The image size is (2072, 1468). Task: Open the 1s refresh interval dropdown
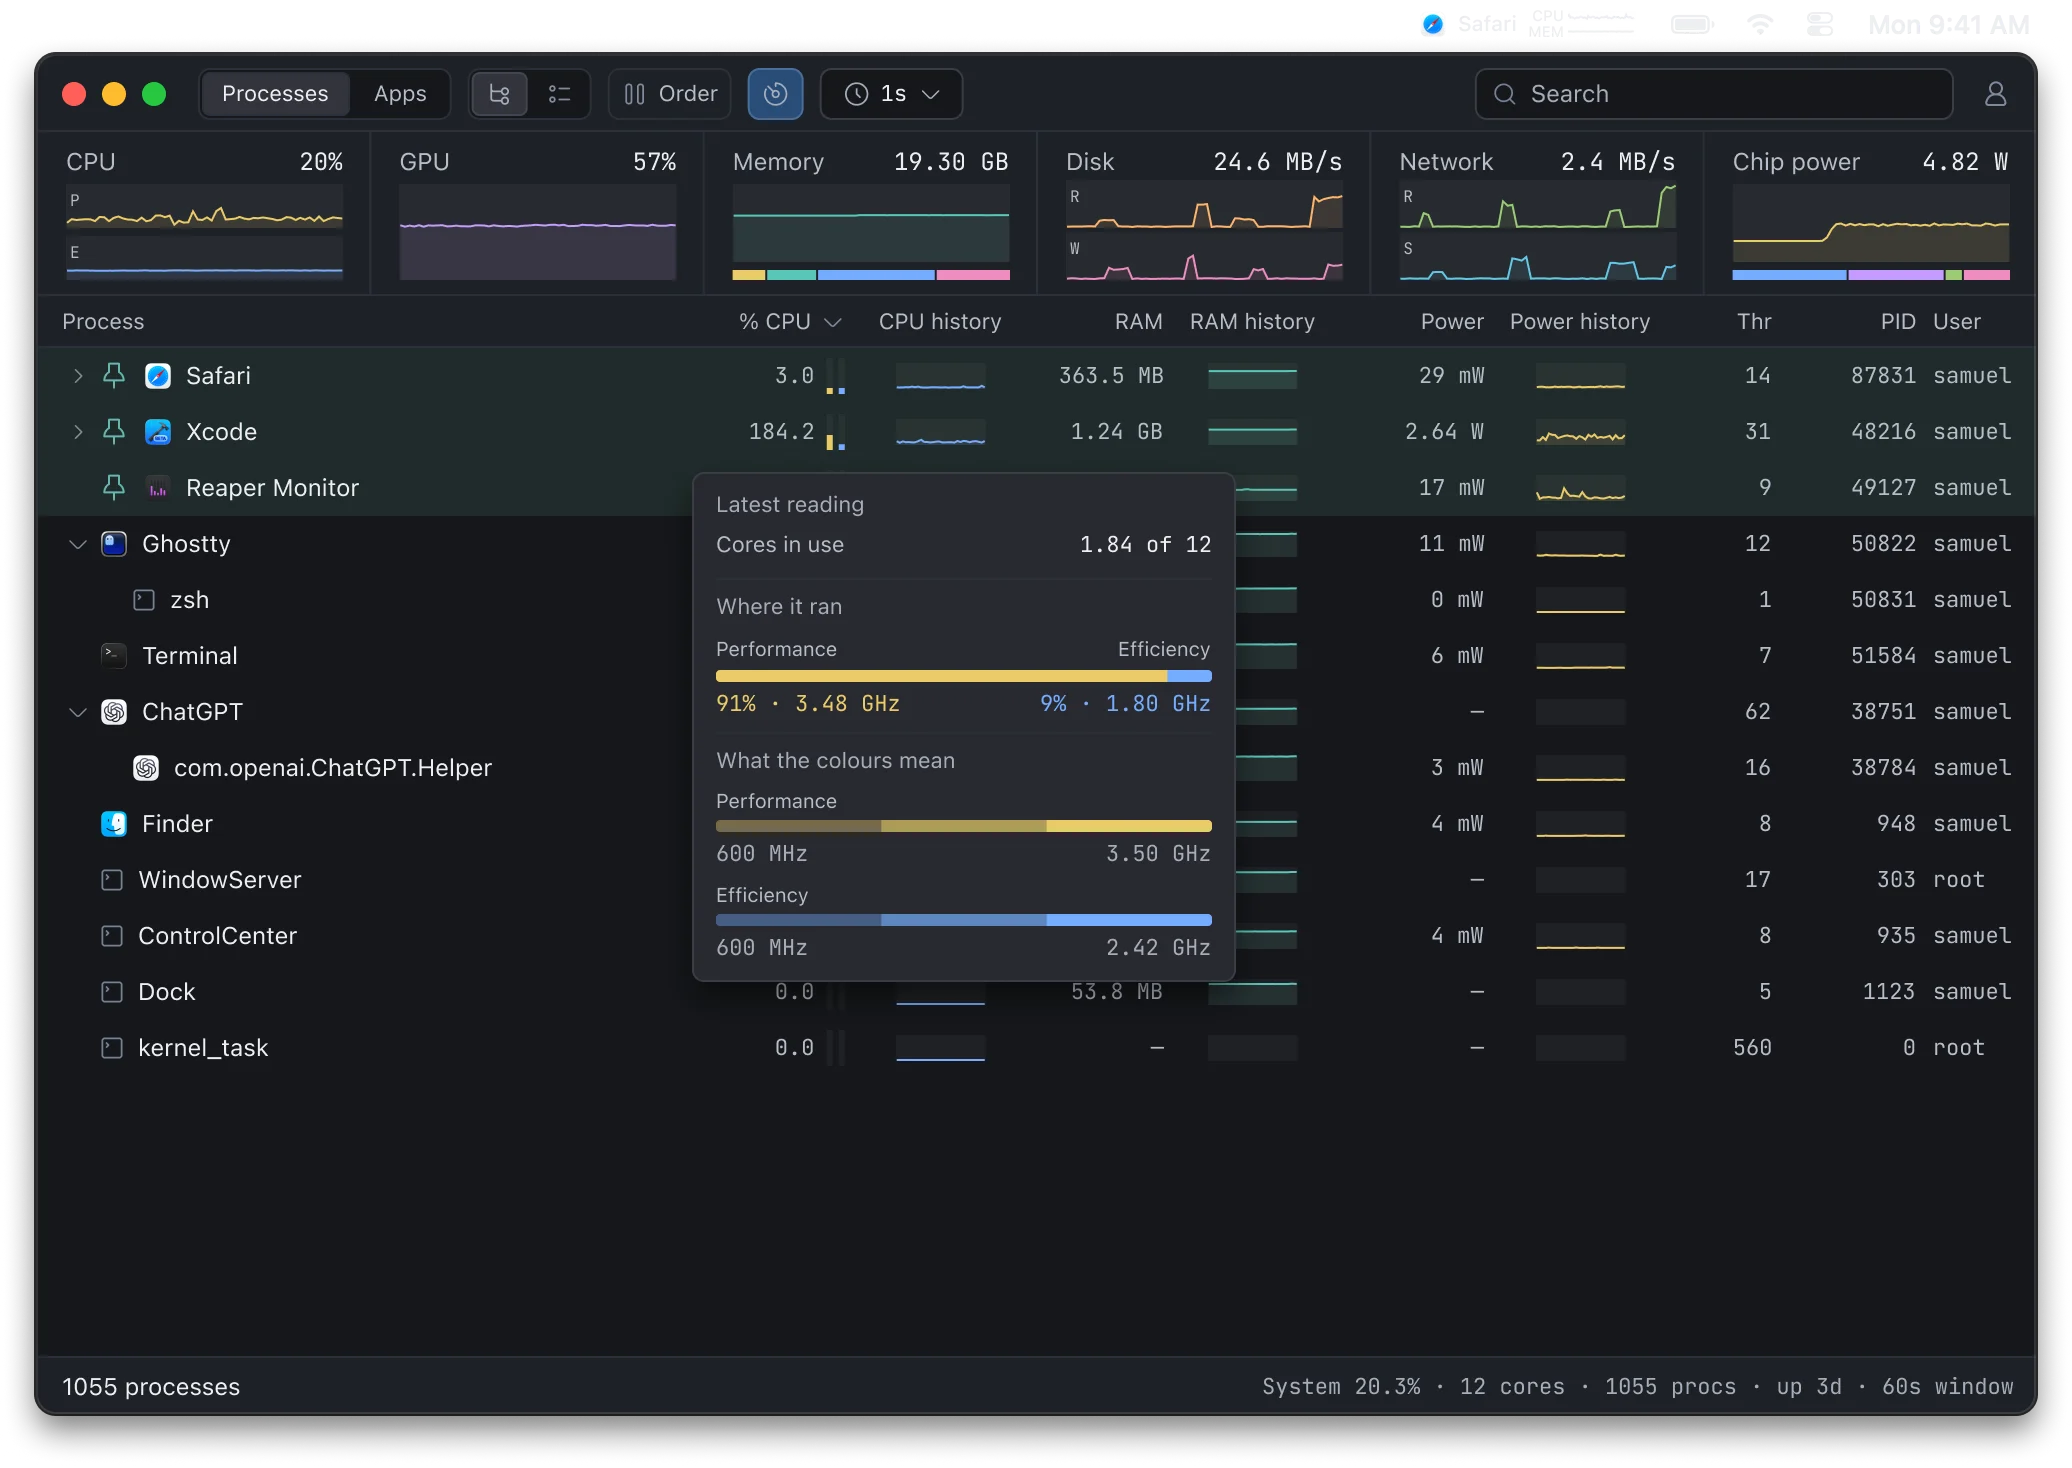point(892,94)
